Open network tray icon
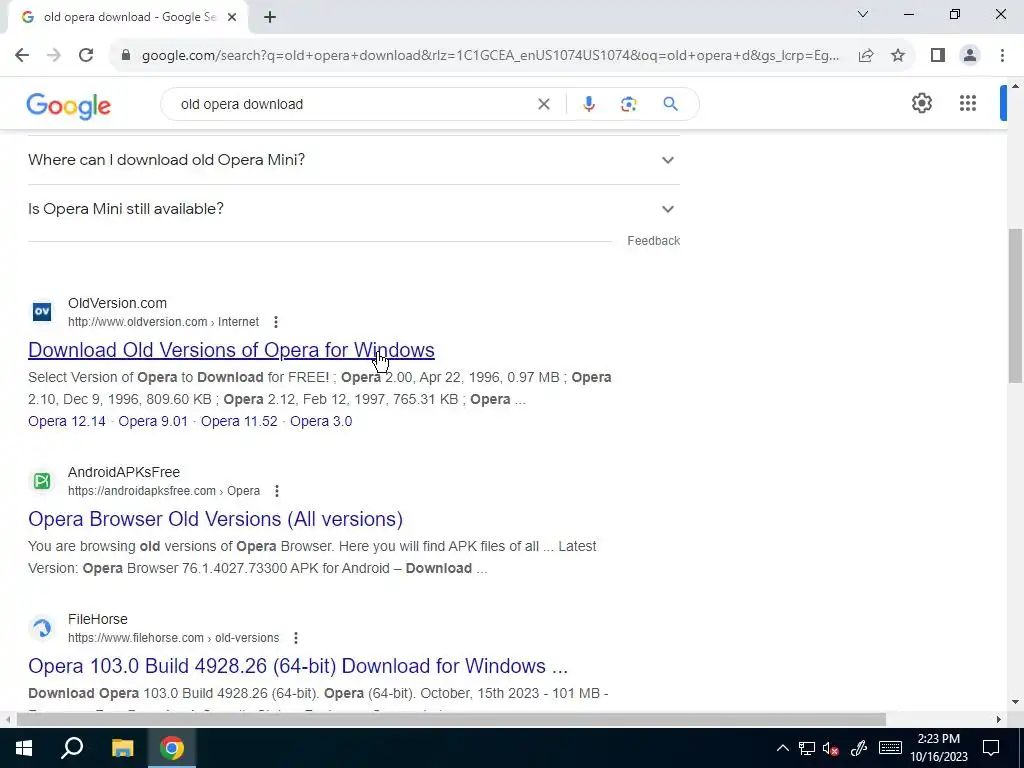Image resolution: width=1024 pixels, height=768 pixels. coord(807,748)
